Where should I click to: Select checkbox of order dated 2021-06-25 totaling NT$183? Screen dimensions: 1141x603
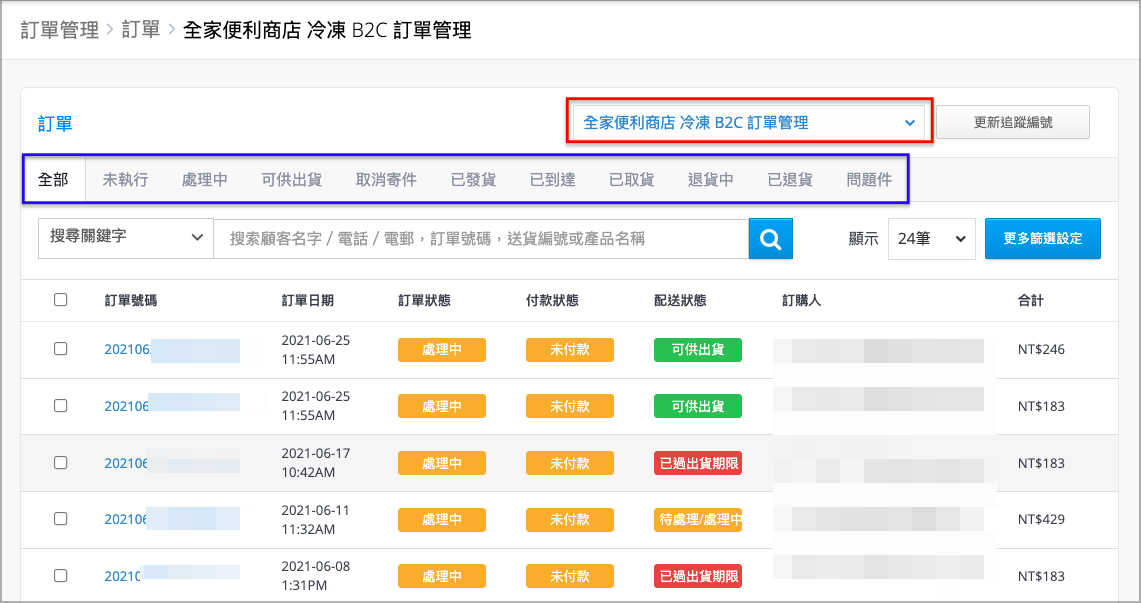[x=60, y=406]
